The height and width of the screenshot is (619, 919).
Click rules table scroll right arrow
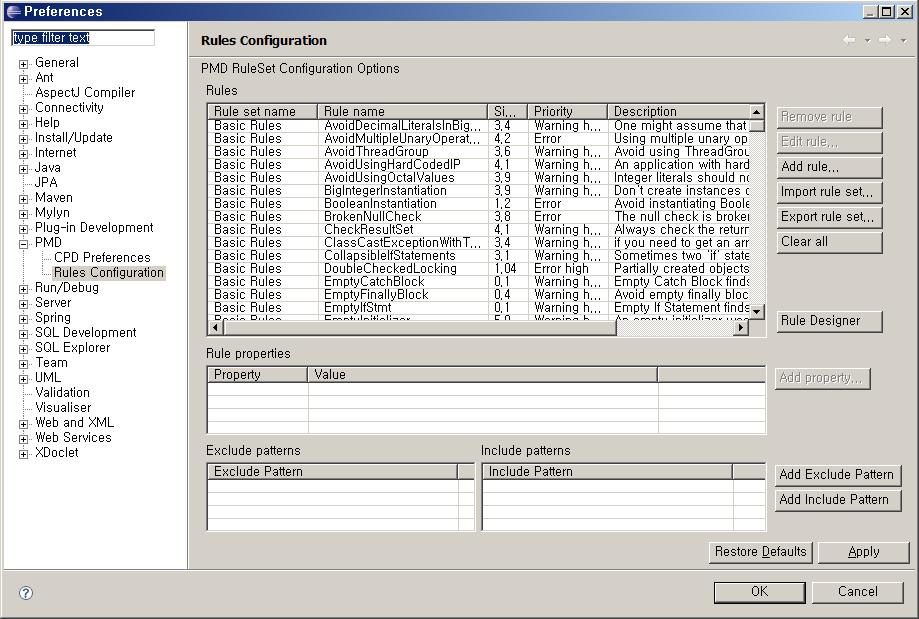741,328
